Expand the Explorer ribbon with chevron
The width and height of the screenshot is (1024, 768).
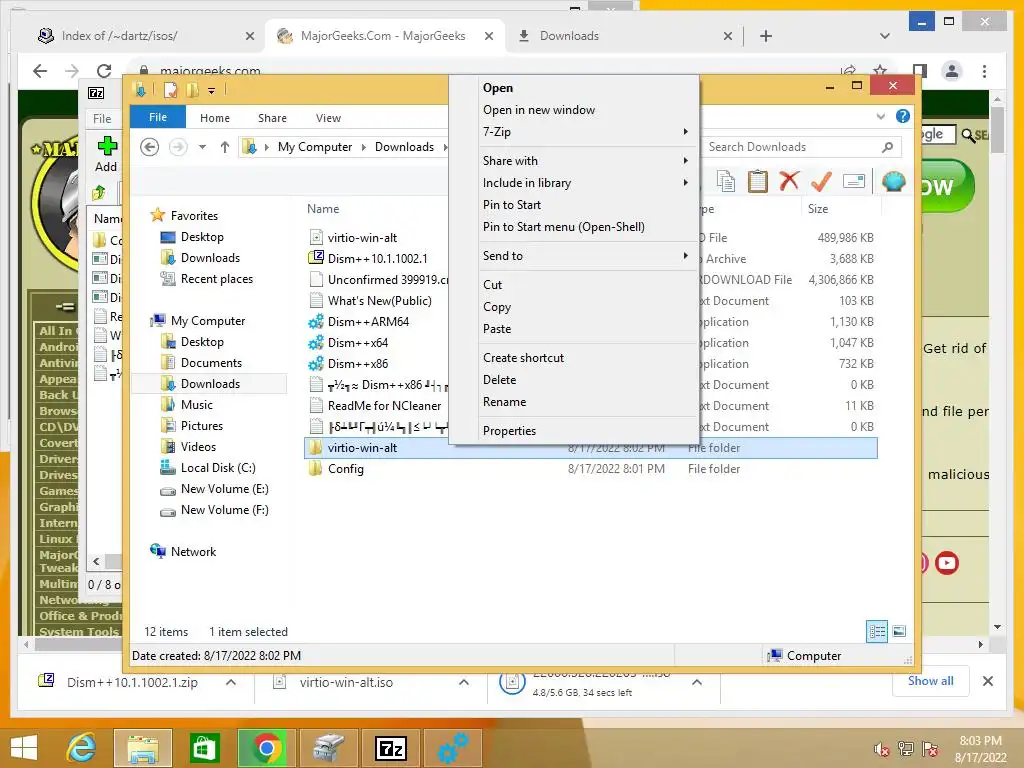coord(880,117)
